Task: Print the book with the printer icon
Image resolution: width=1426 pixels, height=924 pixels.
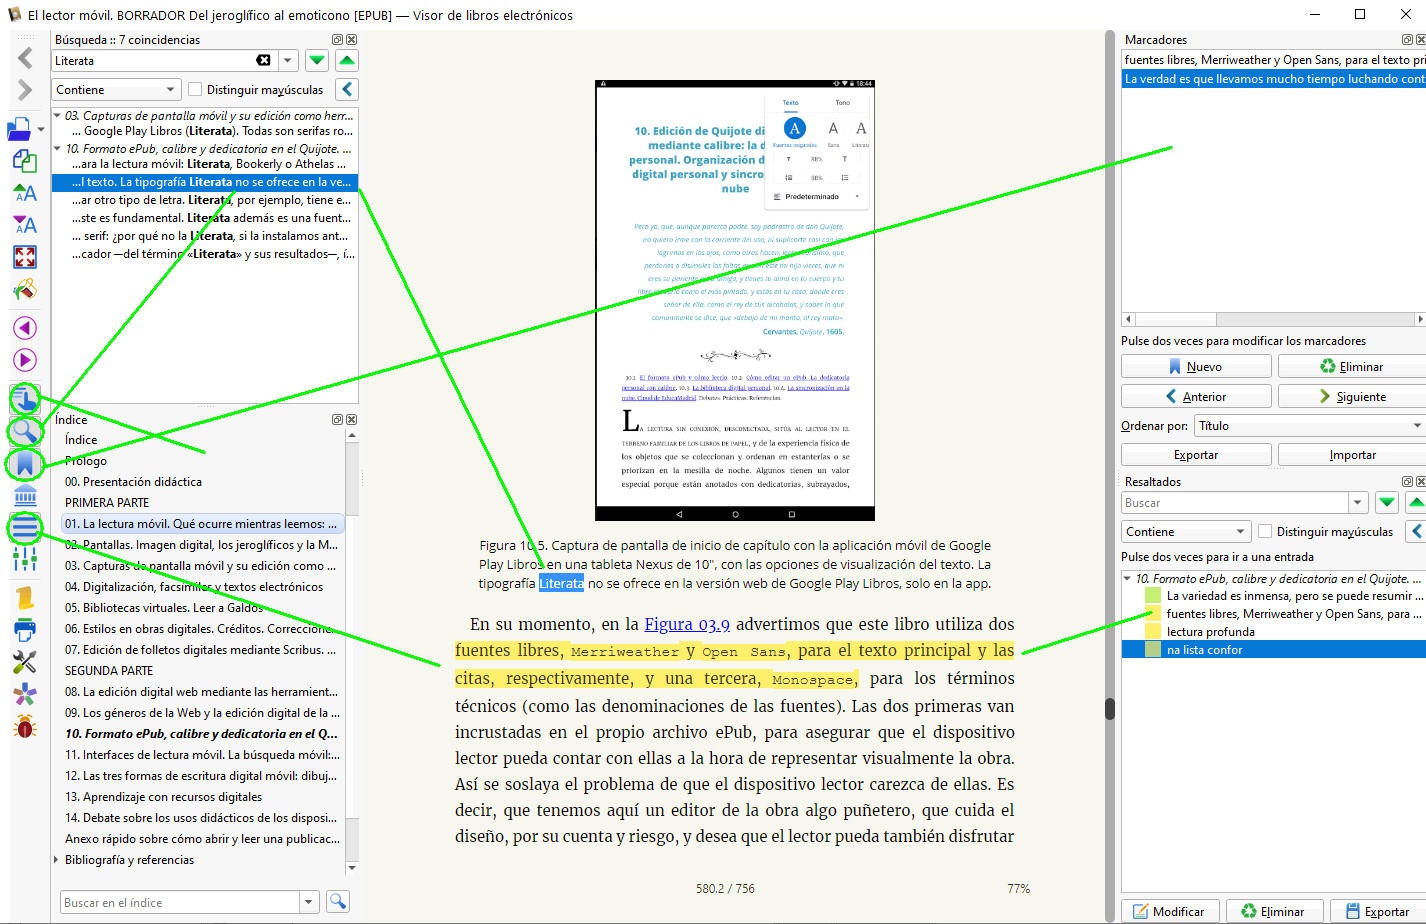Action: point(25,630)
